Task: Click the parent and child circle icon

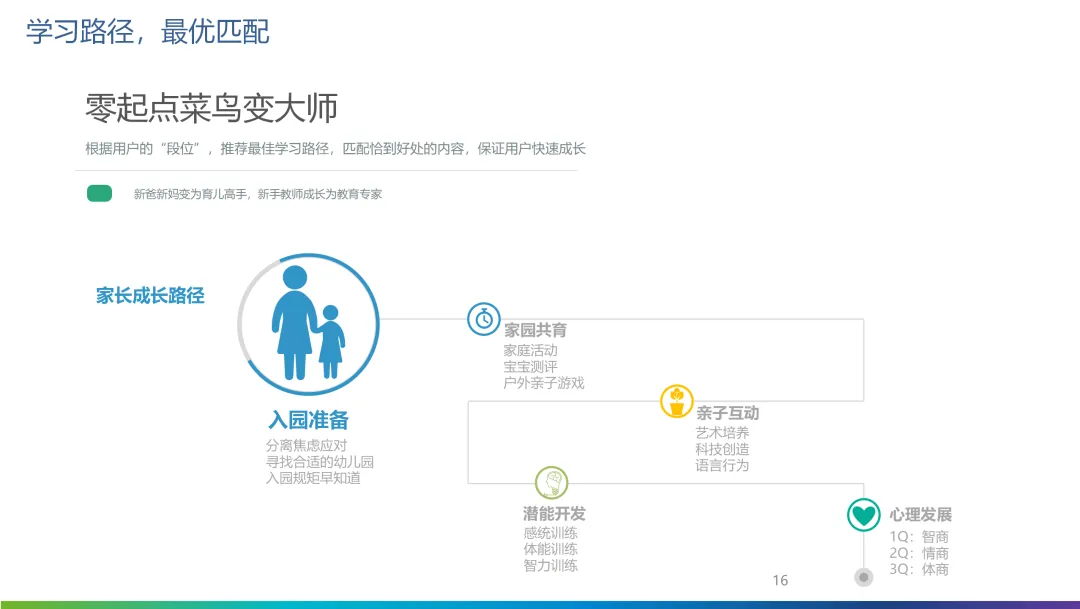Action: [x=309, y=324]
